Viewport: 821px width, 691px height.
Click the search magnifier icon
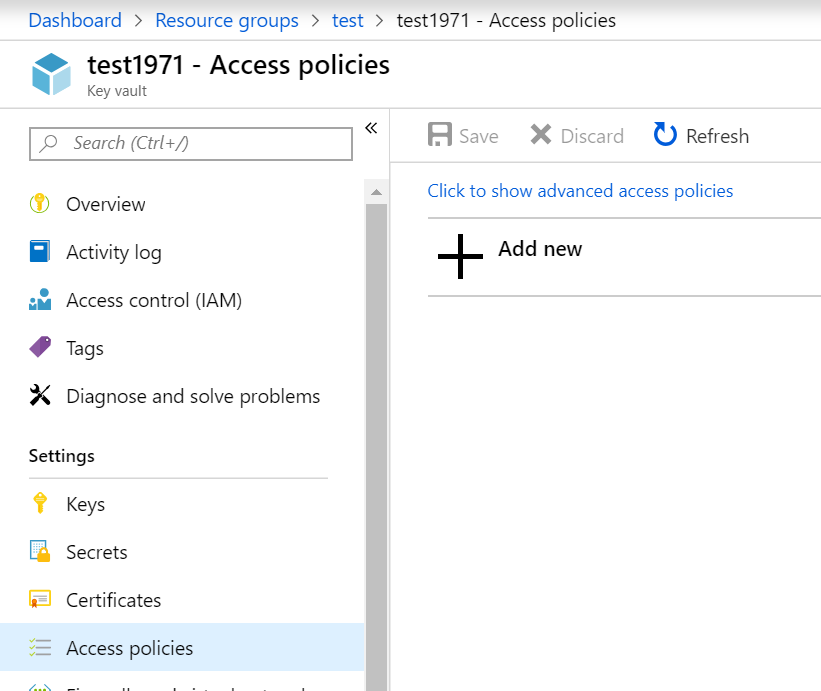[x=49, y=142]
